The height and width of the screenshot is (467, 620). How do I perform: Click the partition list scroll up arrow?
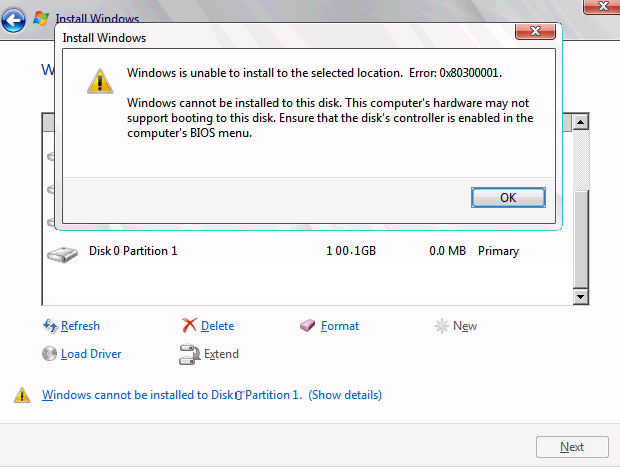point(579,122)
